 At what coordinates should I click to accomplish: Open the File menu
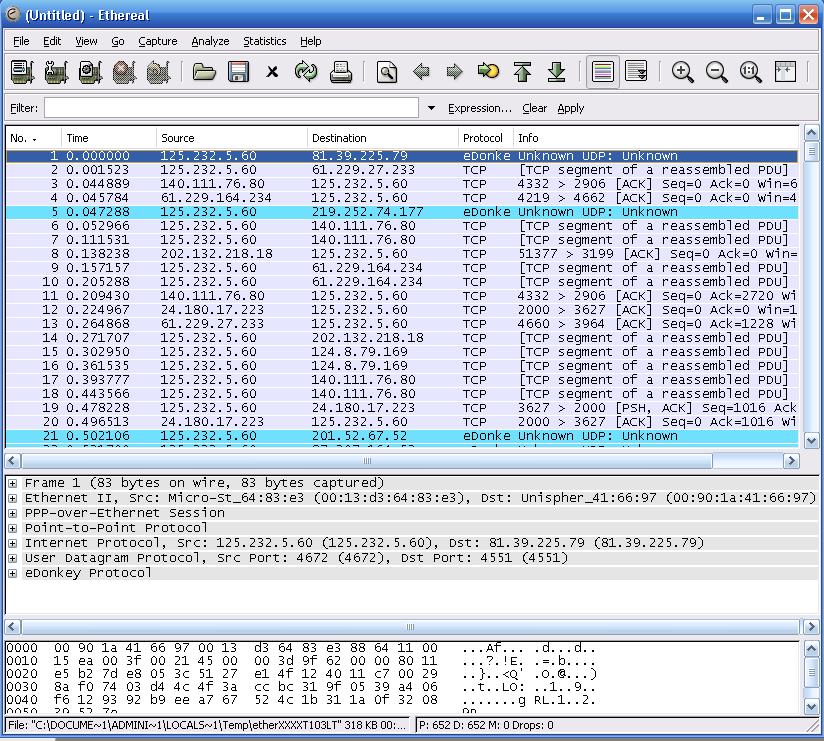(21, 41)
